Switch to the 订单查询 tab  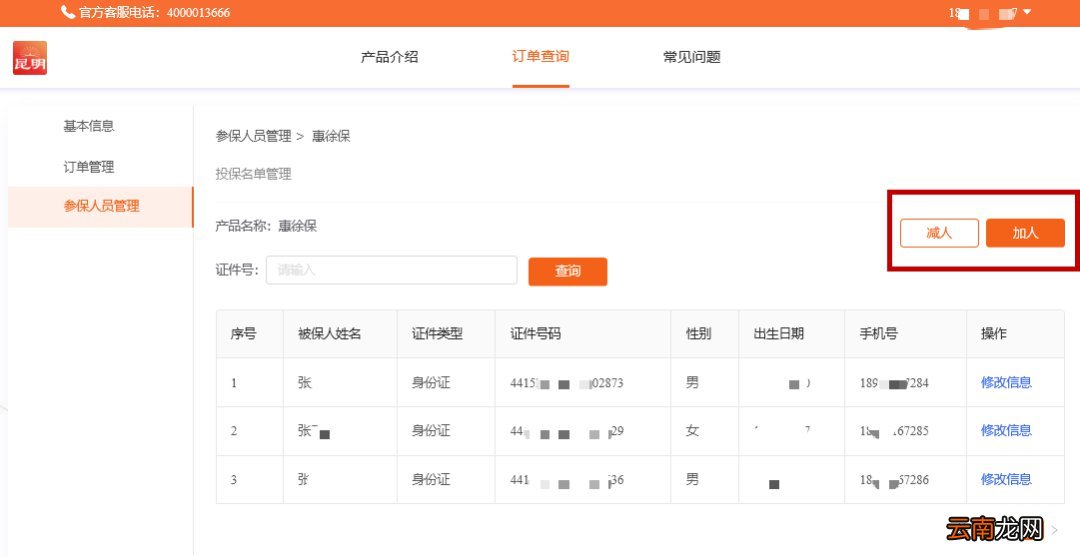click(x=541, y=57)
